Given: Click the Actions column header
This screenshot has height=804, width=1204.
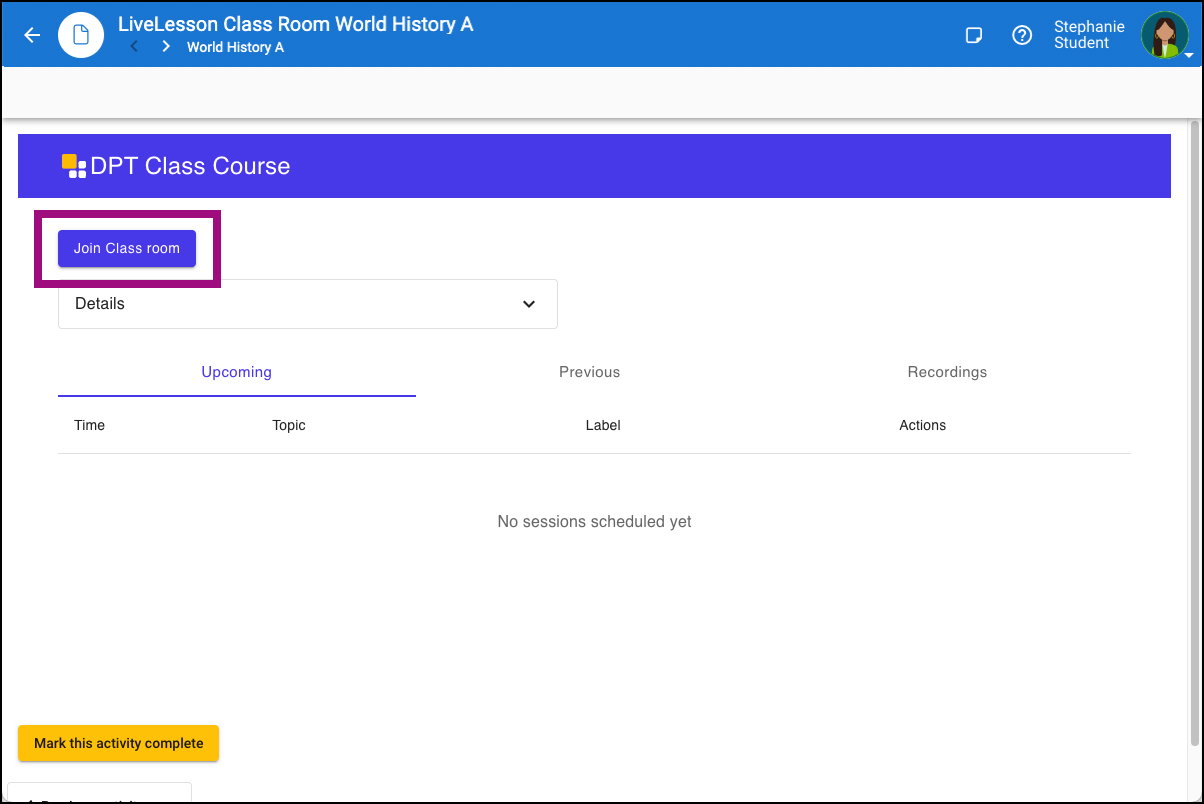Looking at the screenshot, I should [922, 425].
